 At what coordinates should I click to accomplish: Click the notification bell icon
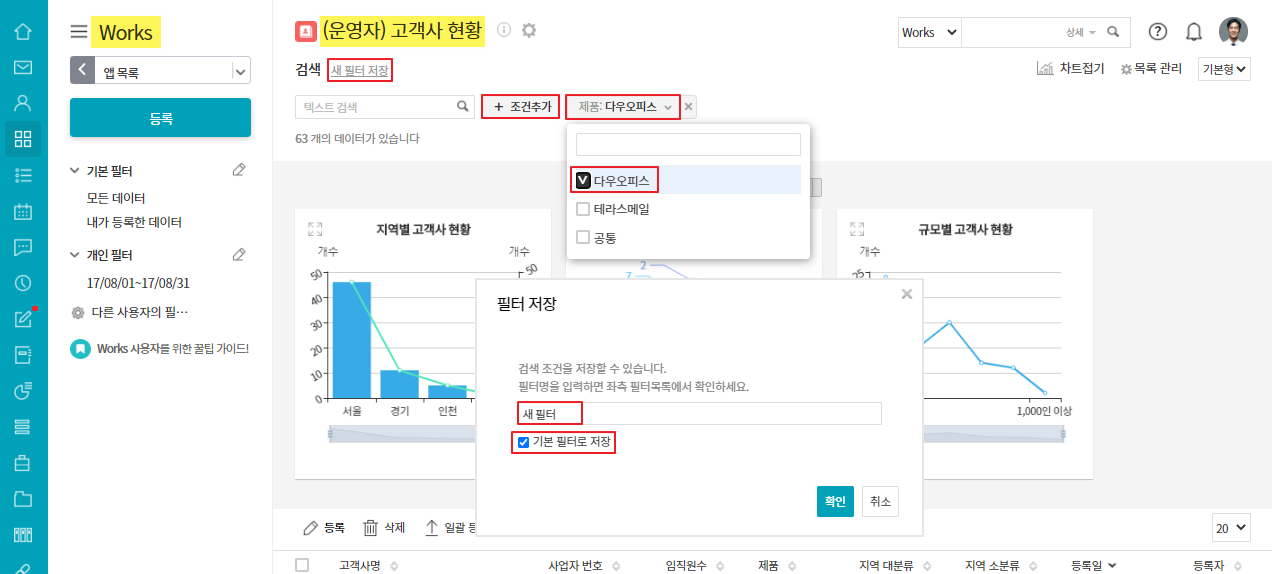[x=1193, y=32]
